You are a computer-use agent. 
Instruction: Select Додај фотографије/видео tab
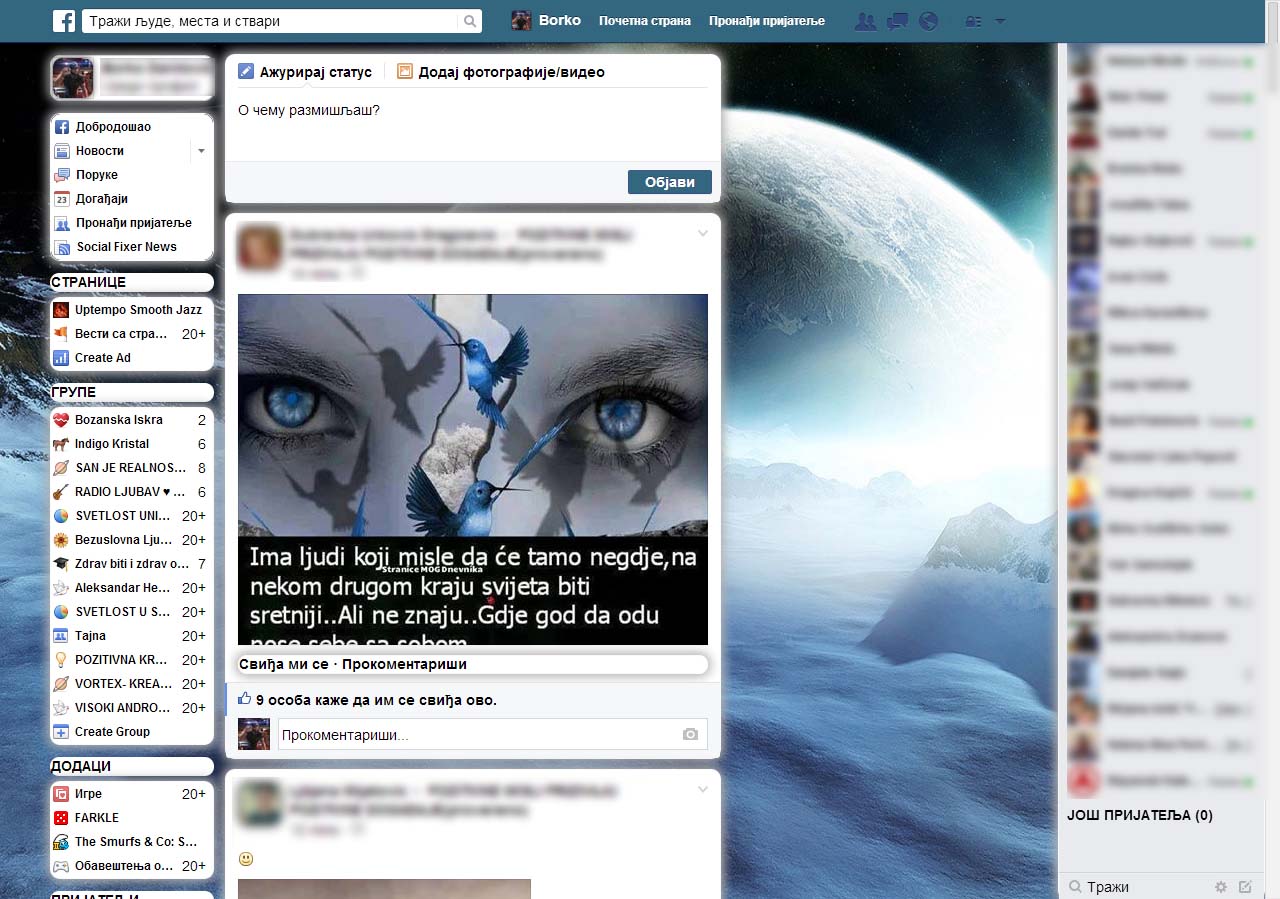tap(501, 72)
